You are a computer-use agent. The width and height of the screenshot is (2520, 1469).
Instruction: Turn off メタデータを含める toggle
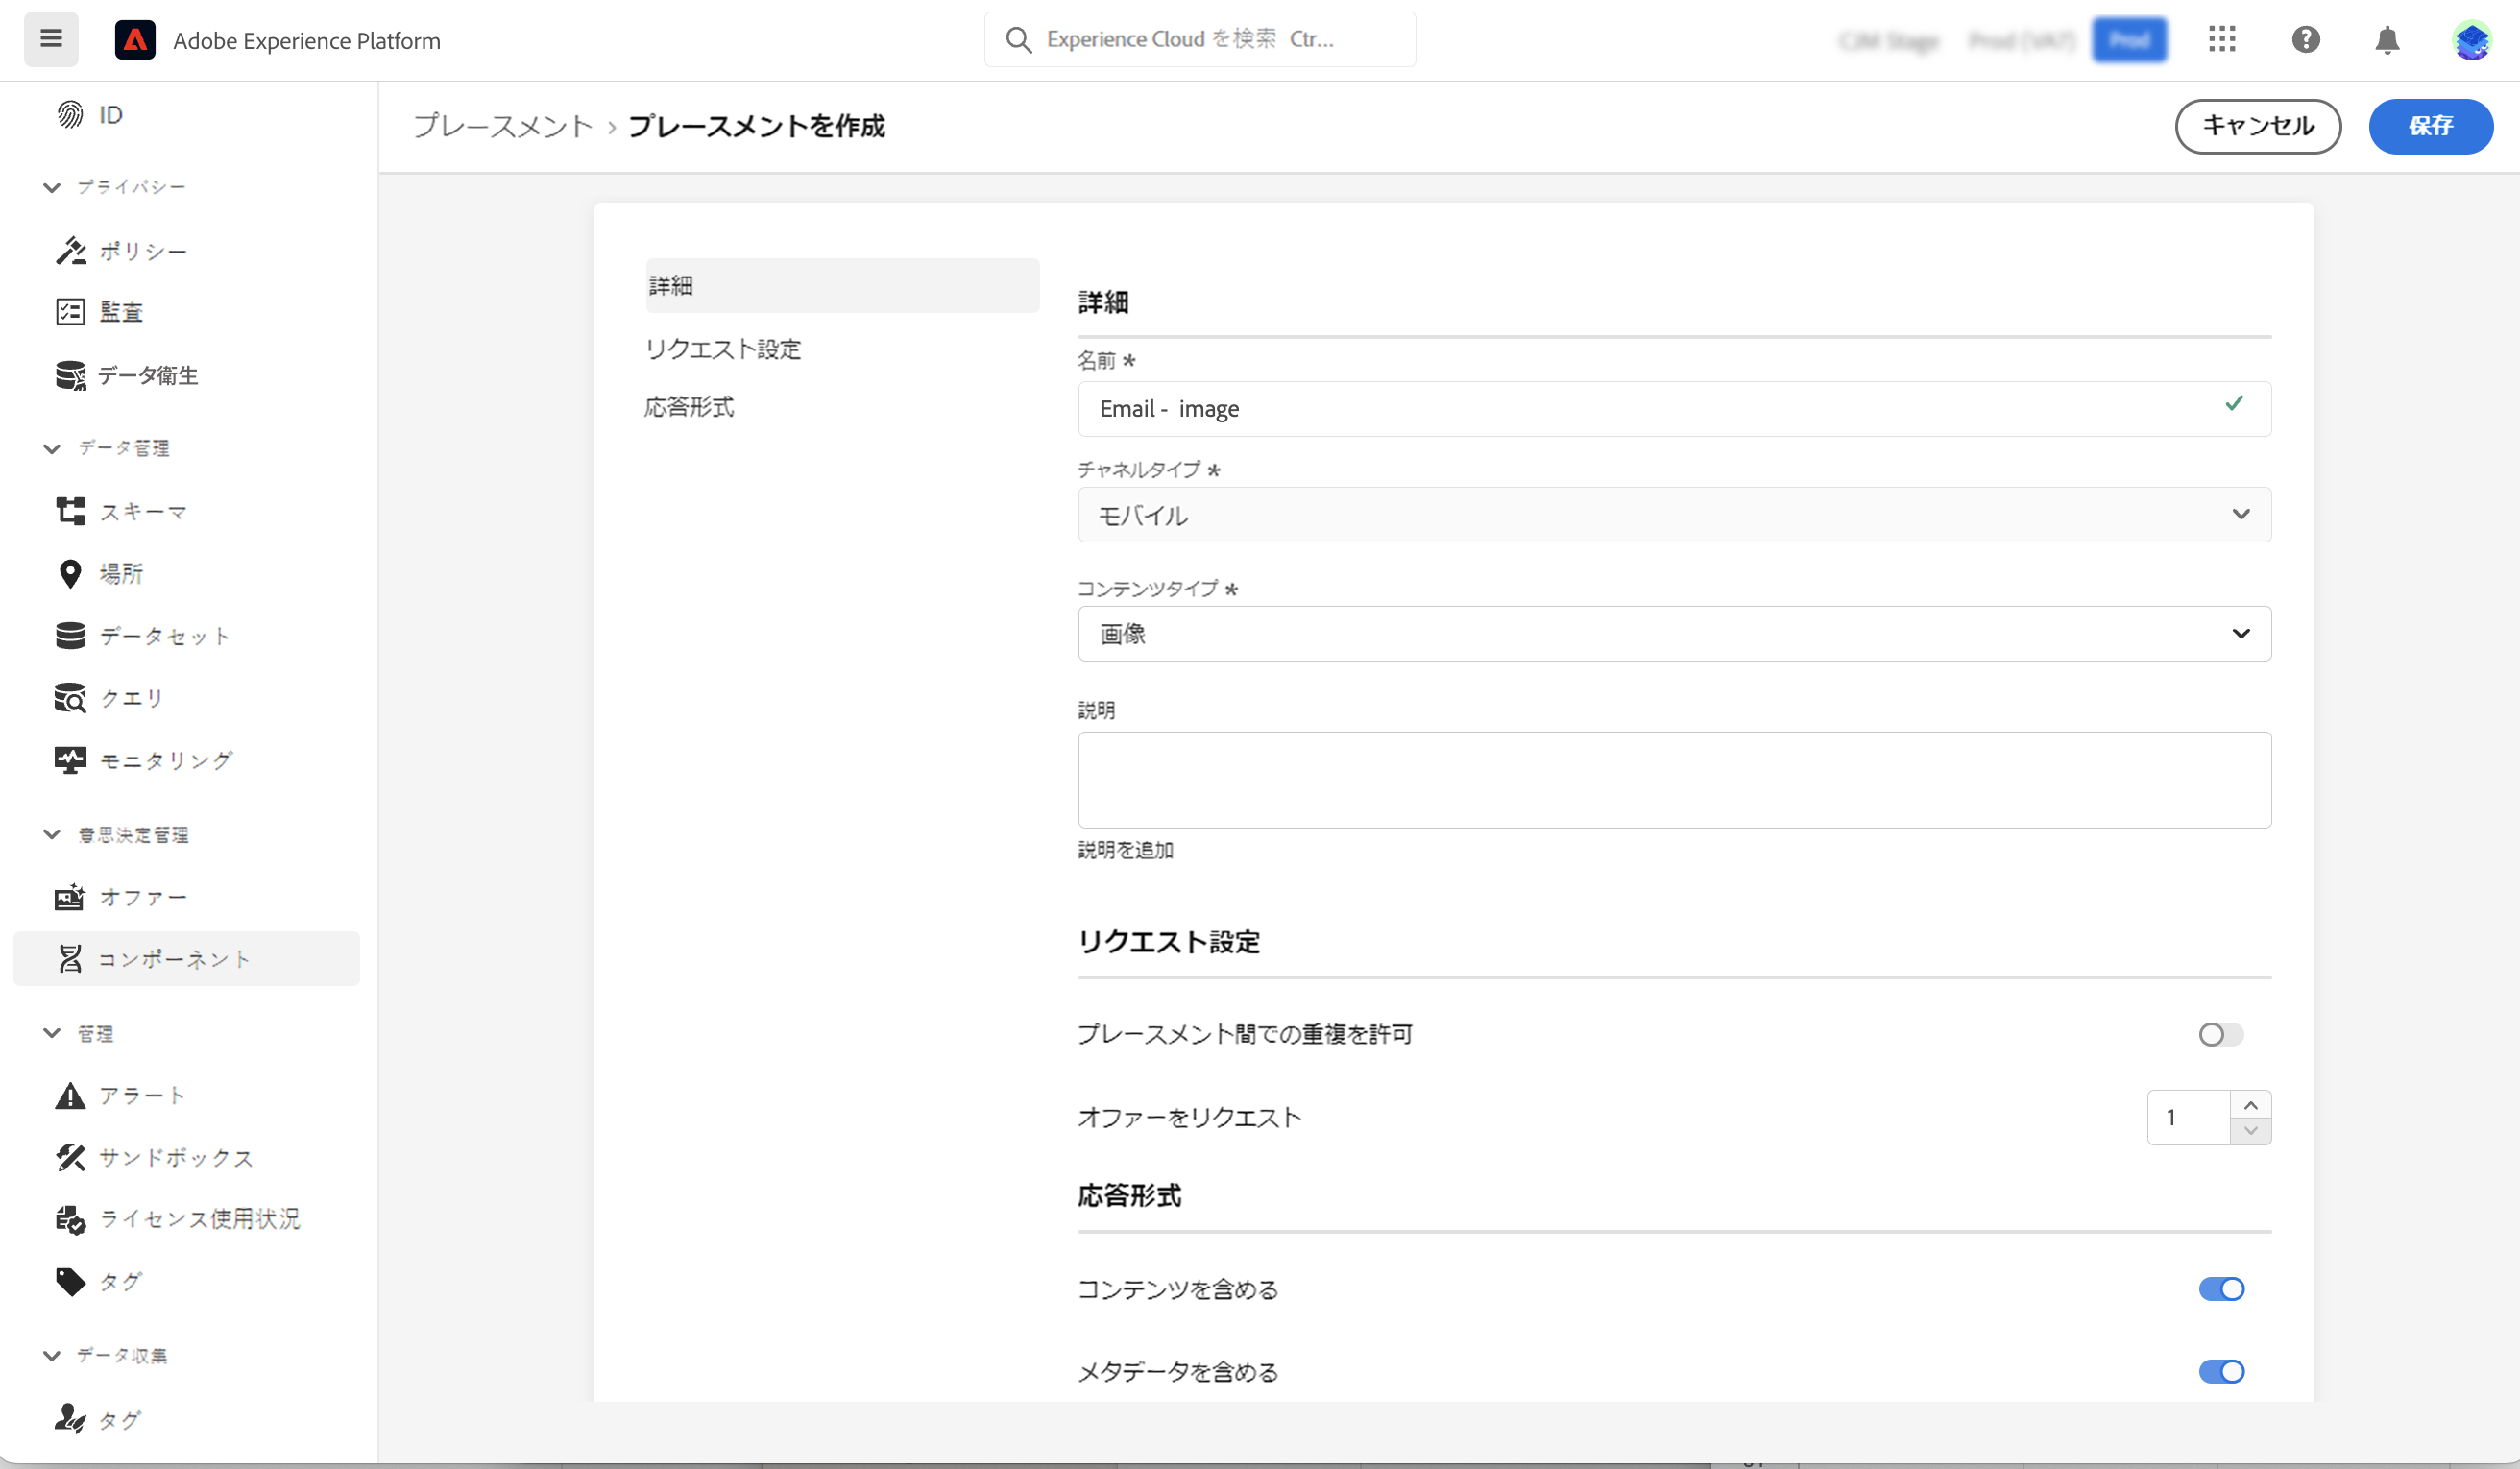pyautogui.click(x=2220, y=1371)
